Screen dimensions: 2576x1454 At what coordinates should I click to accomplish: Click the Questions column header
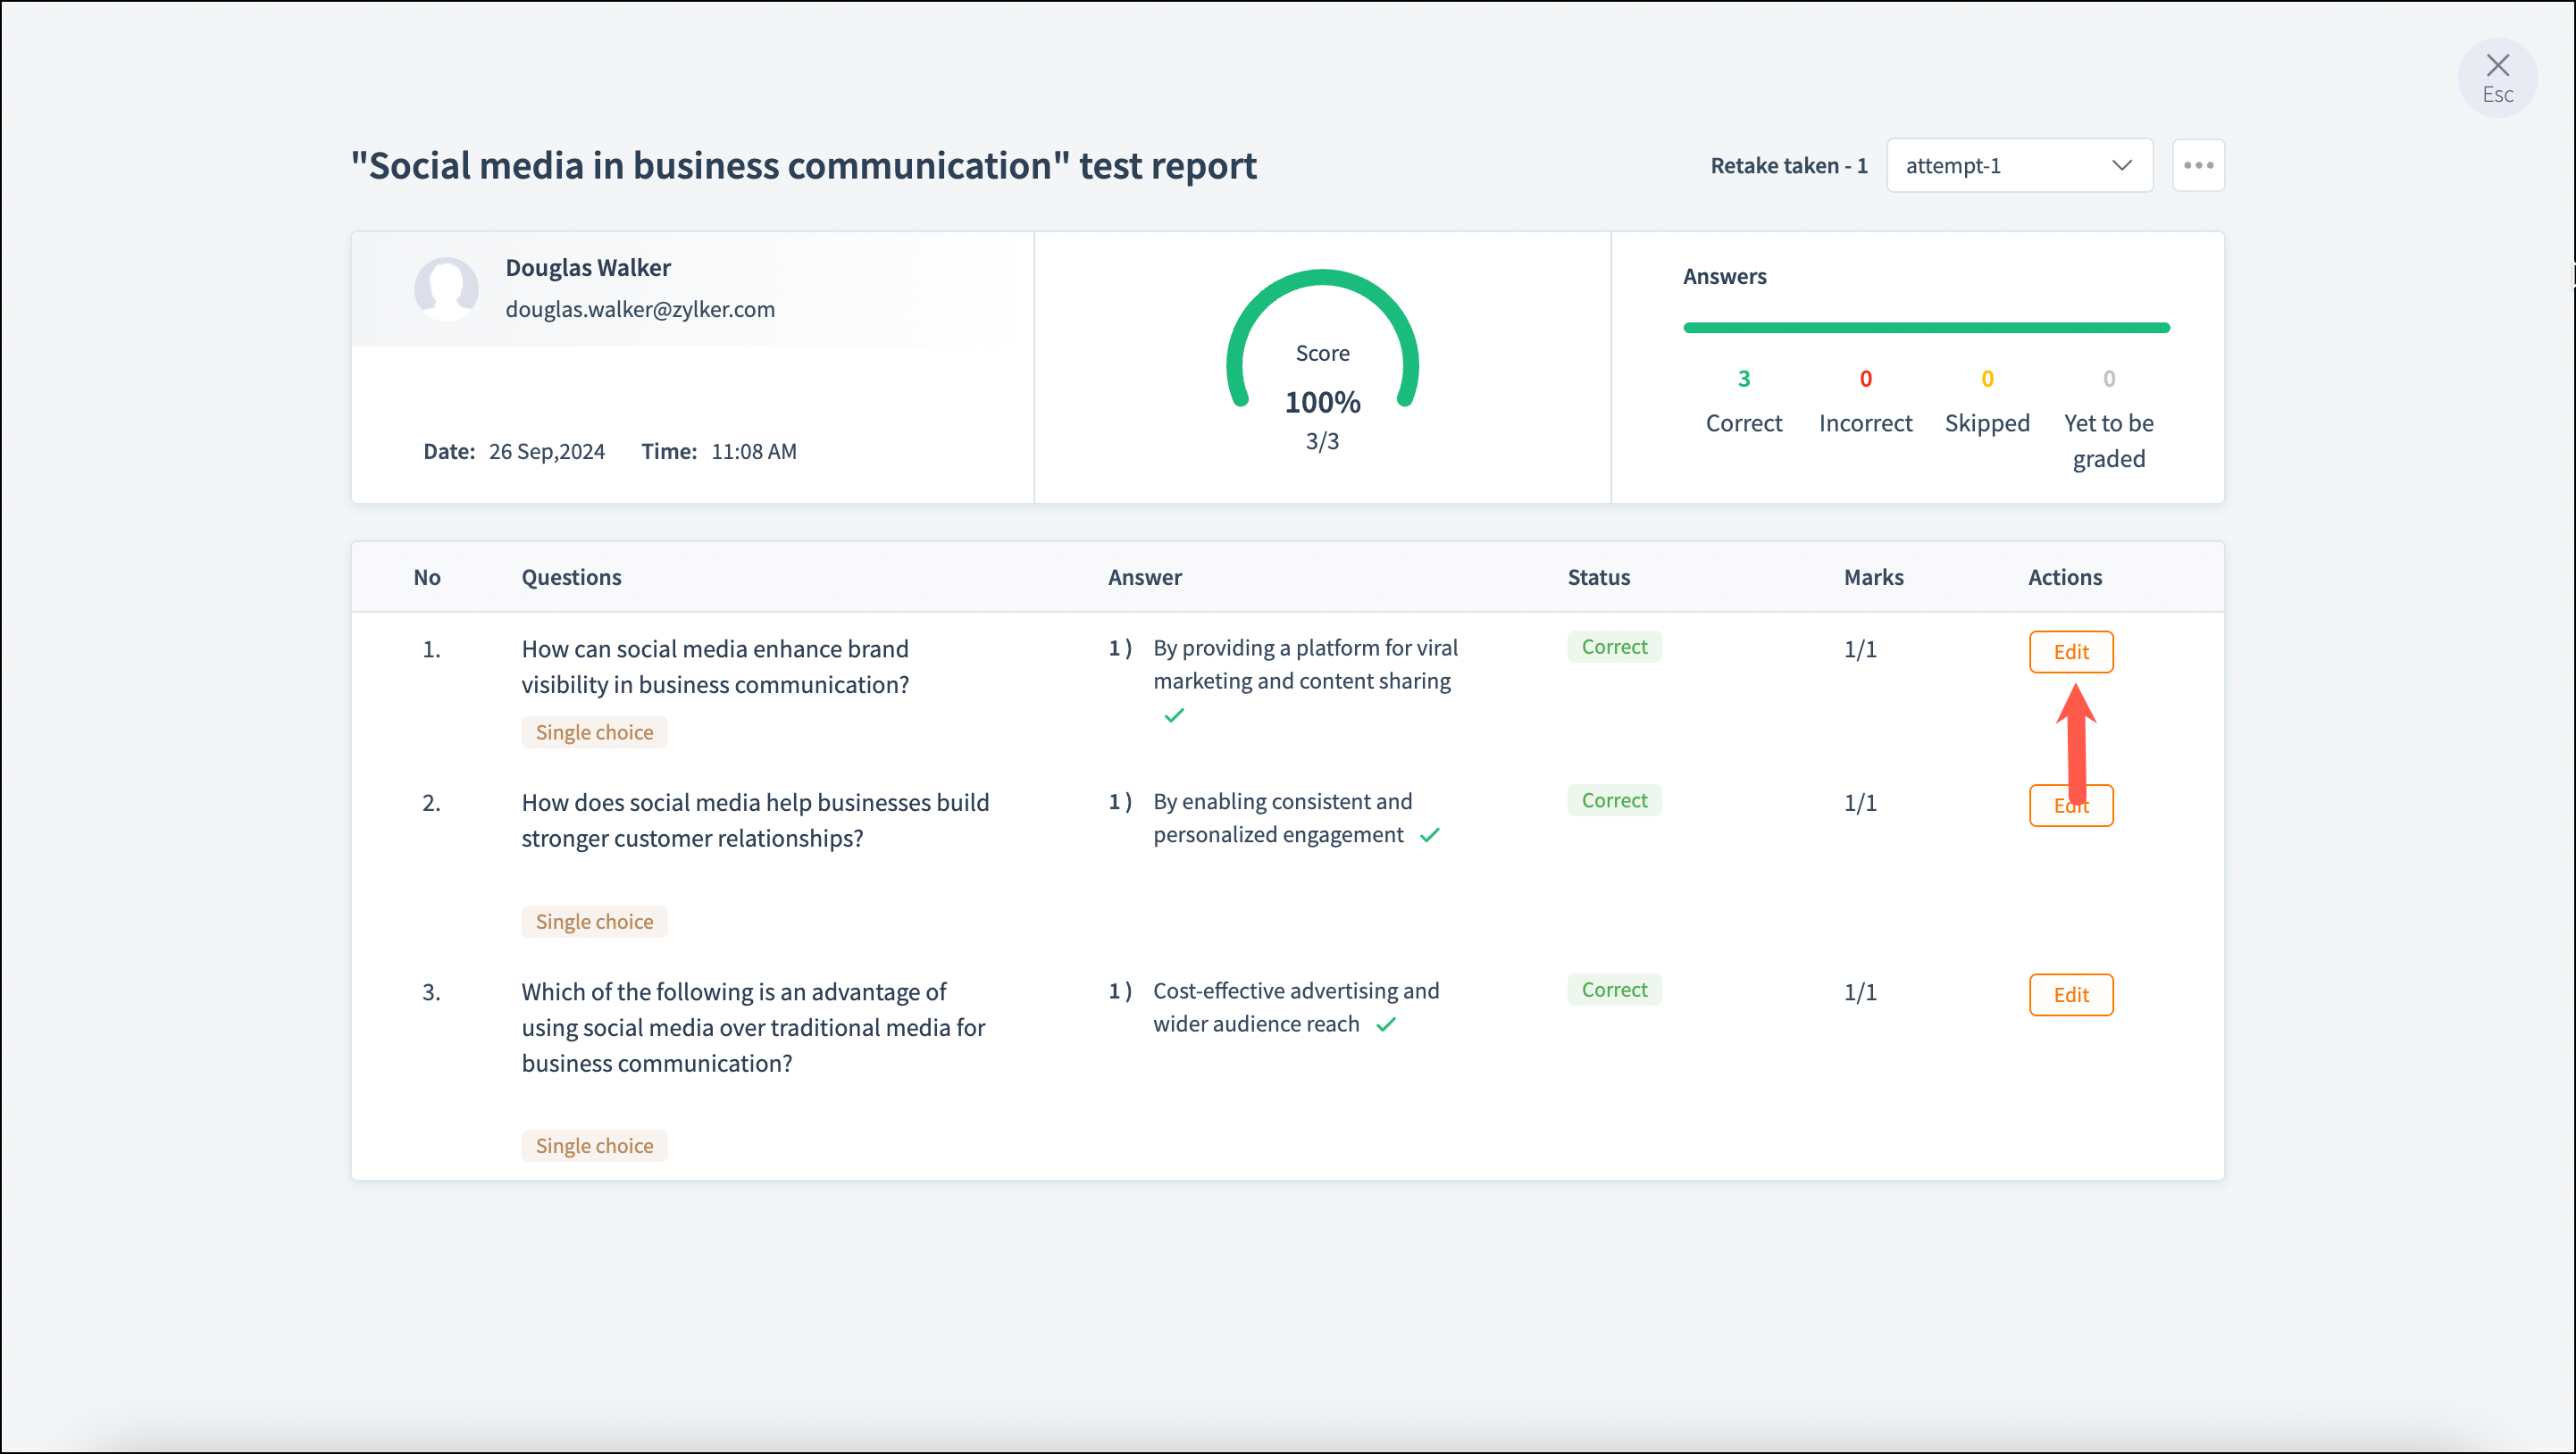571,577
